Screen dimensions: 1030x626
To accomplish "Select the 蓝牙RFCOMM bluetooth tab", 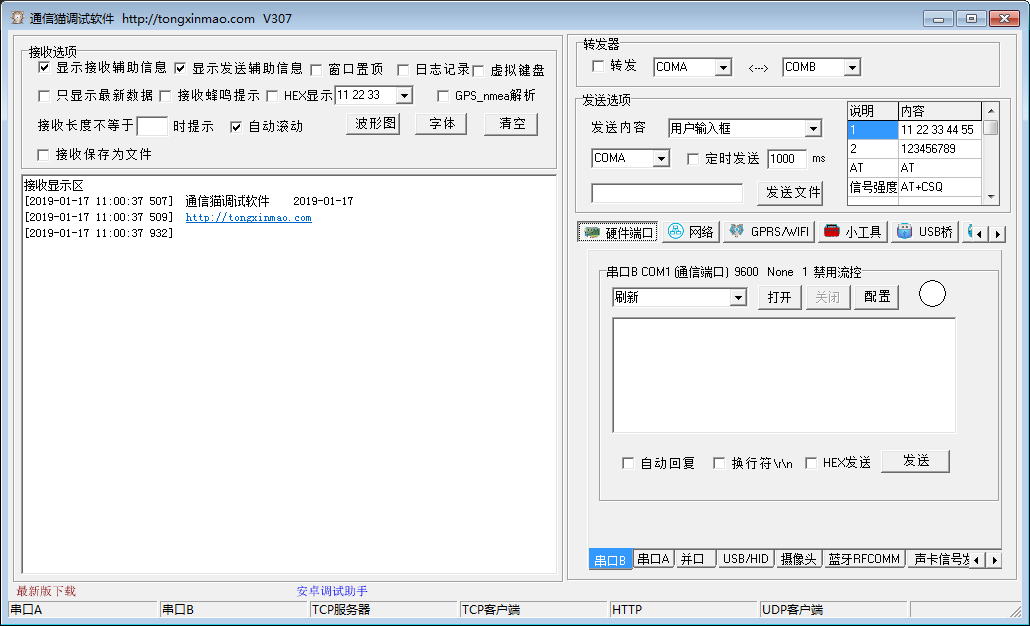I will pyautogui.click(x=864, y=559).
